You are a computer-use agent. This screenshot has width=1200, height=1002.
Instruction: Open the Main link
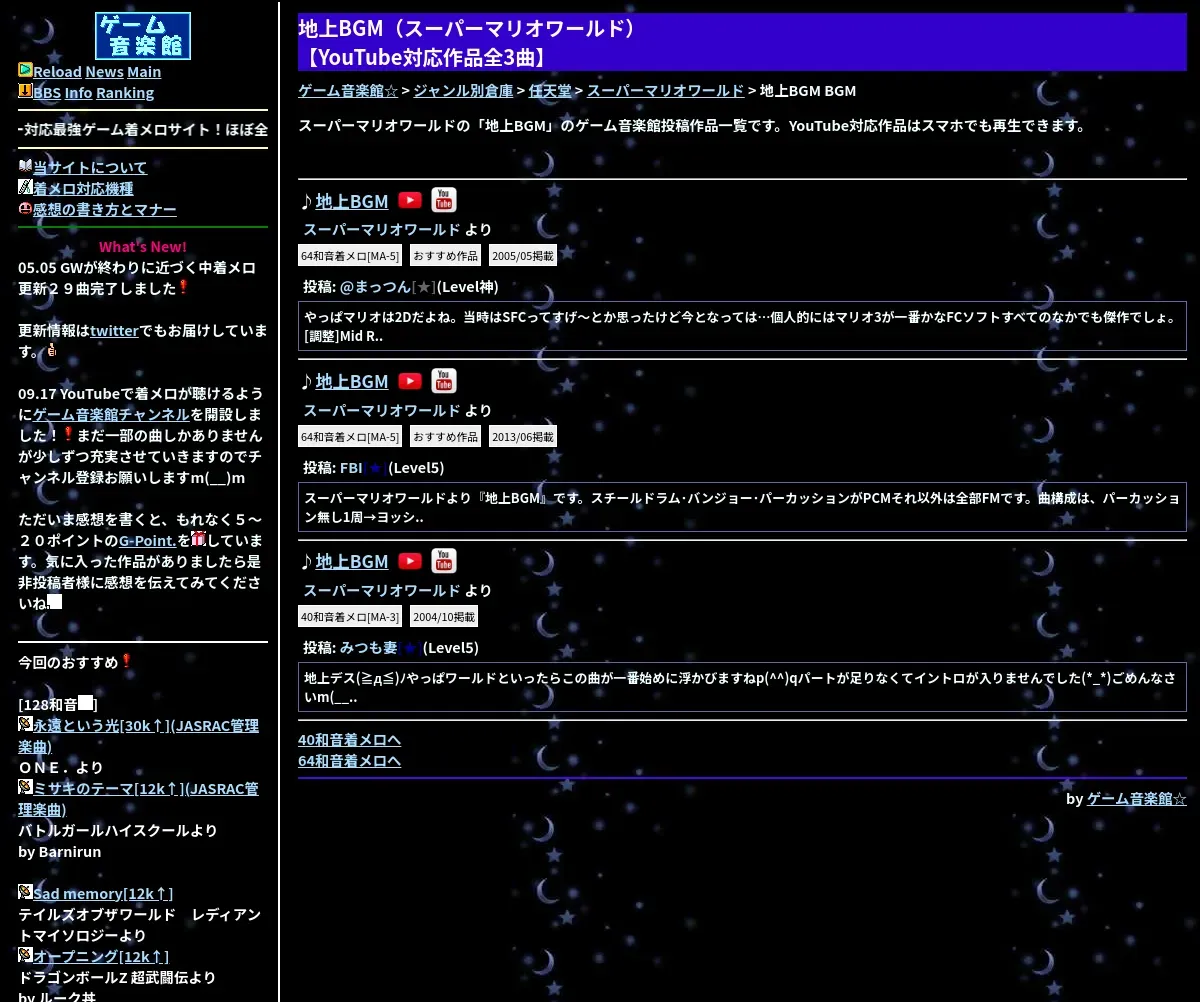point(144,72)
